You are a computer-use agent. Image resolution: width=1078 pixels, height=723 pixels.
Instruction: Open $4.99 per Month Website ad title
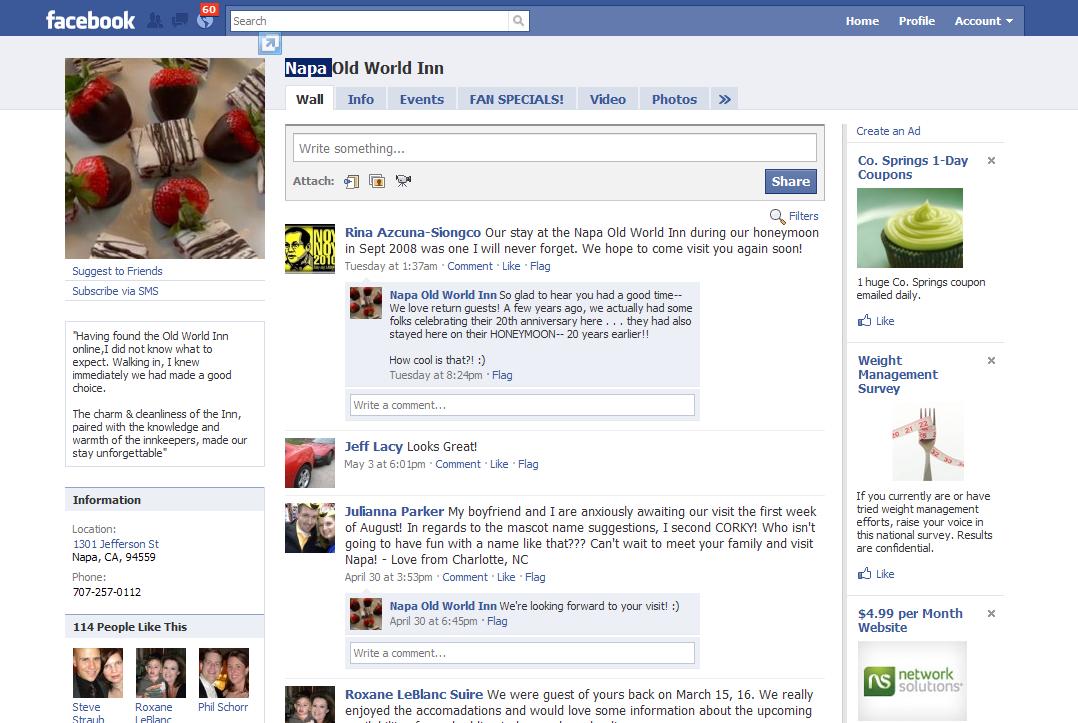pyautogui.click(x=910, y=621)
